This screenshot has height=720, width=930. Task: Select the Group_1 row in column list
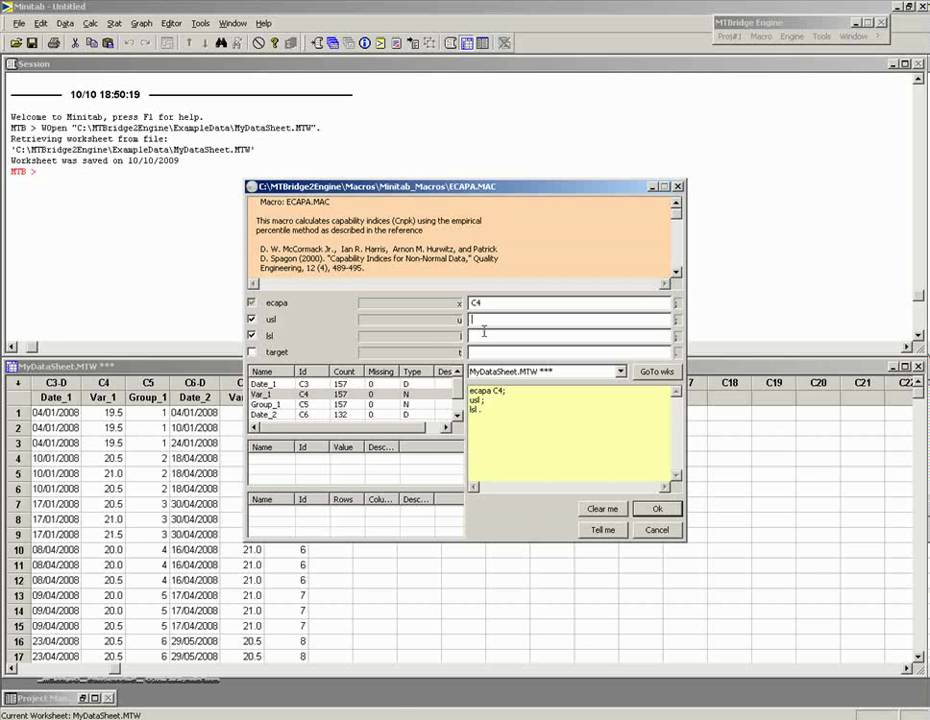point(350,404)
